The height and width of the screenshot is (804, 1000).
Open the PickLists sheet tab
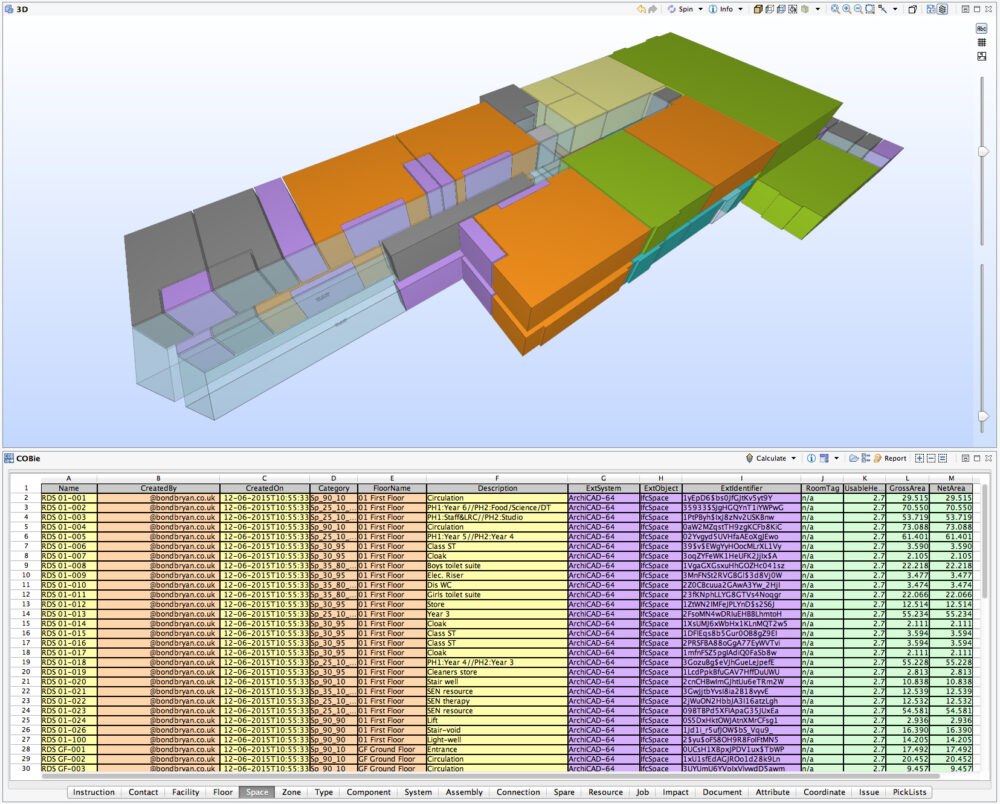pos(909,792)
